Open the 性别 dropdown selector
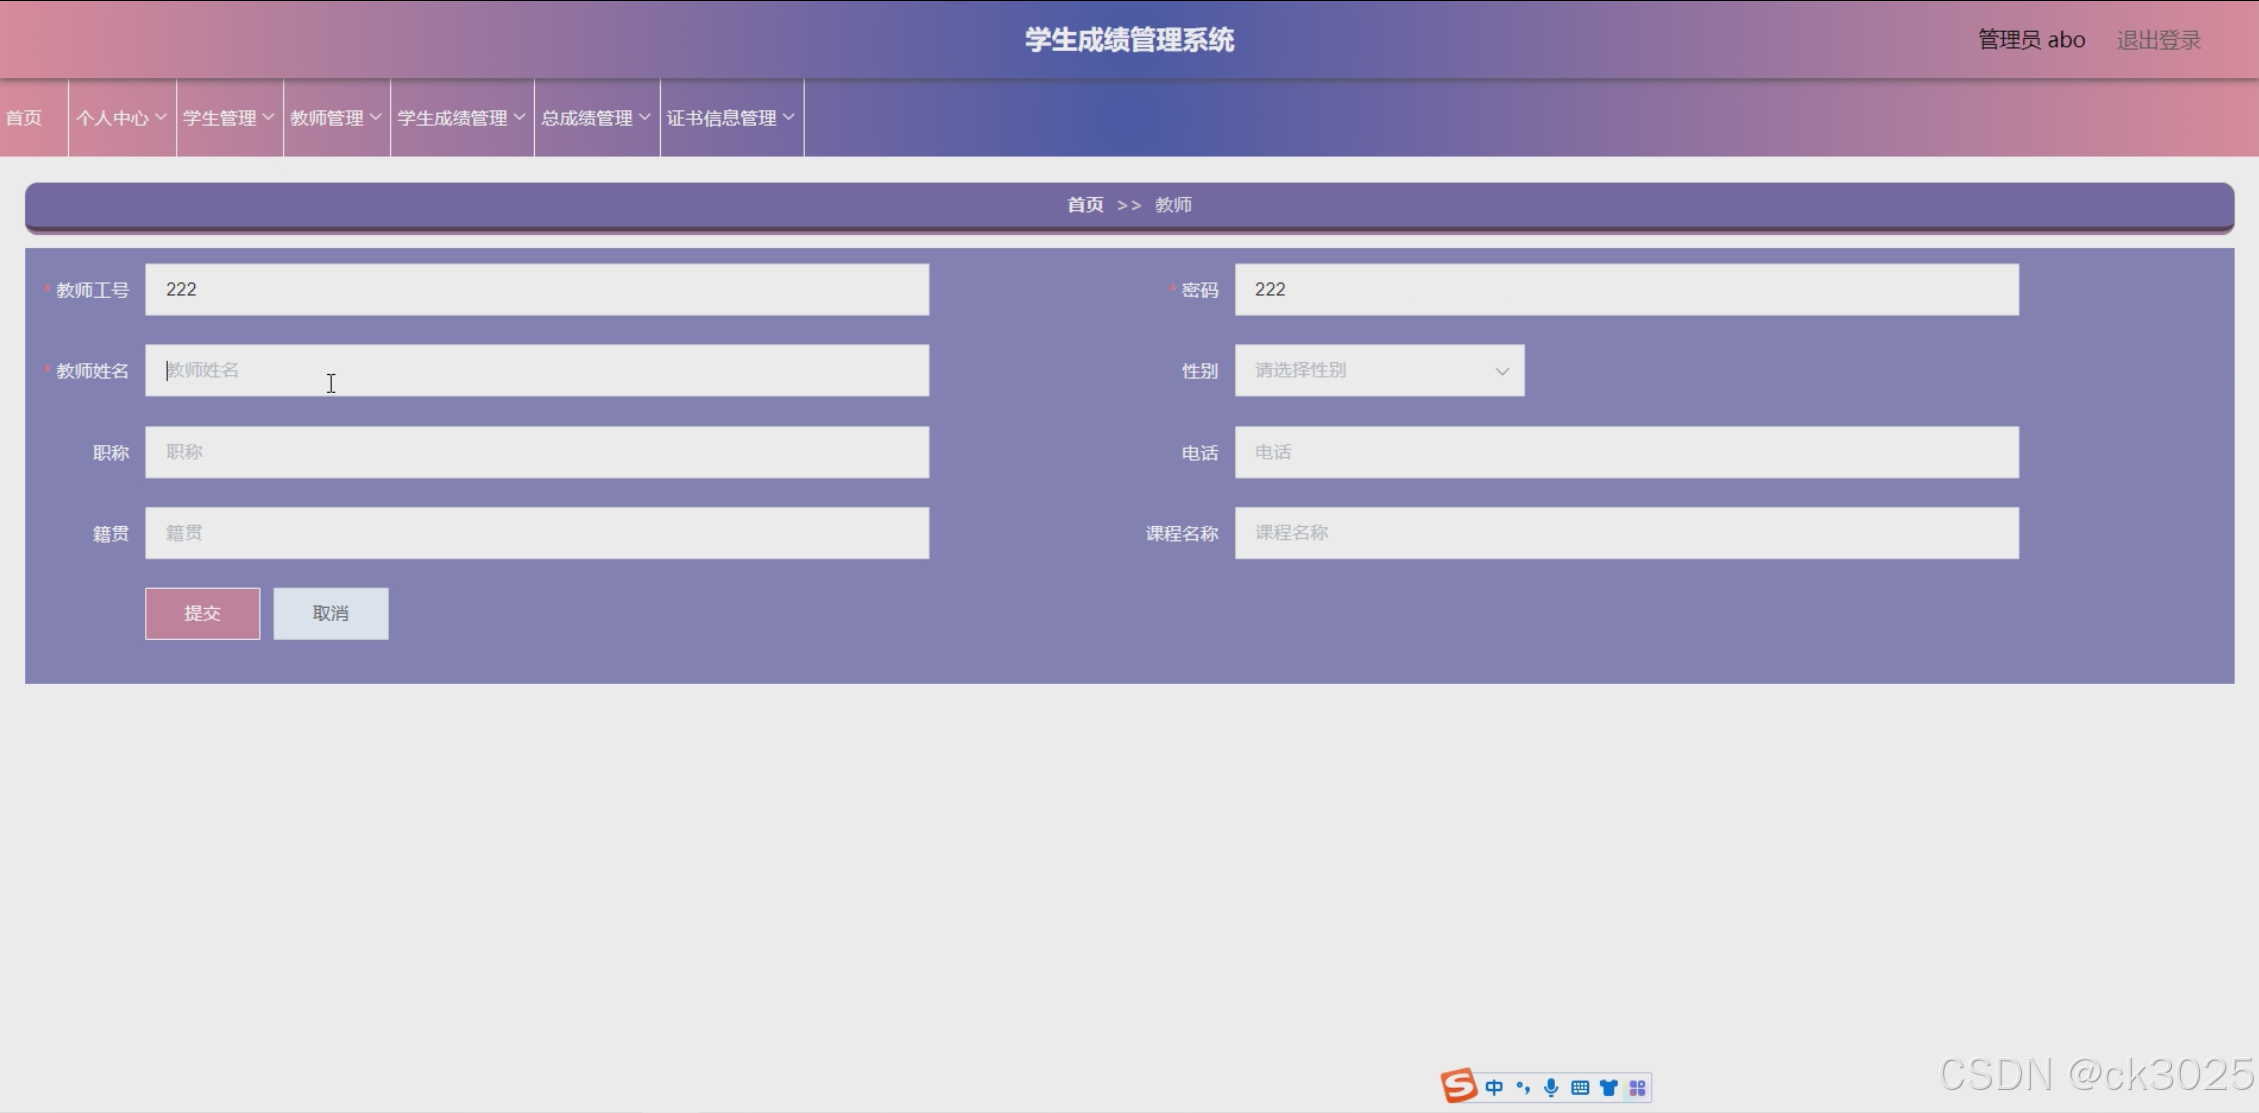 pyautogui.click(x=1379, y=371)
